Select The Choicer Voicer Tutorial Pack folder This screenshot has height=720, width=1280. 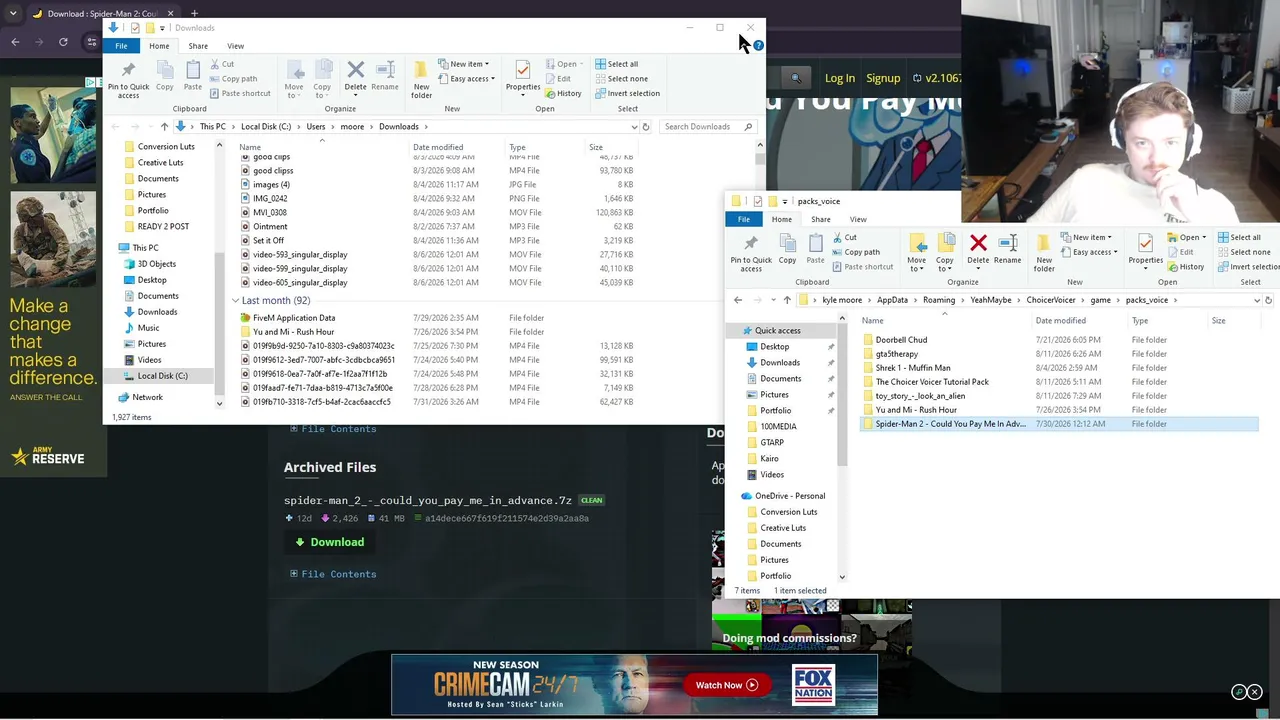[932, 382]
